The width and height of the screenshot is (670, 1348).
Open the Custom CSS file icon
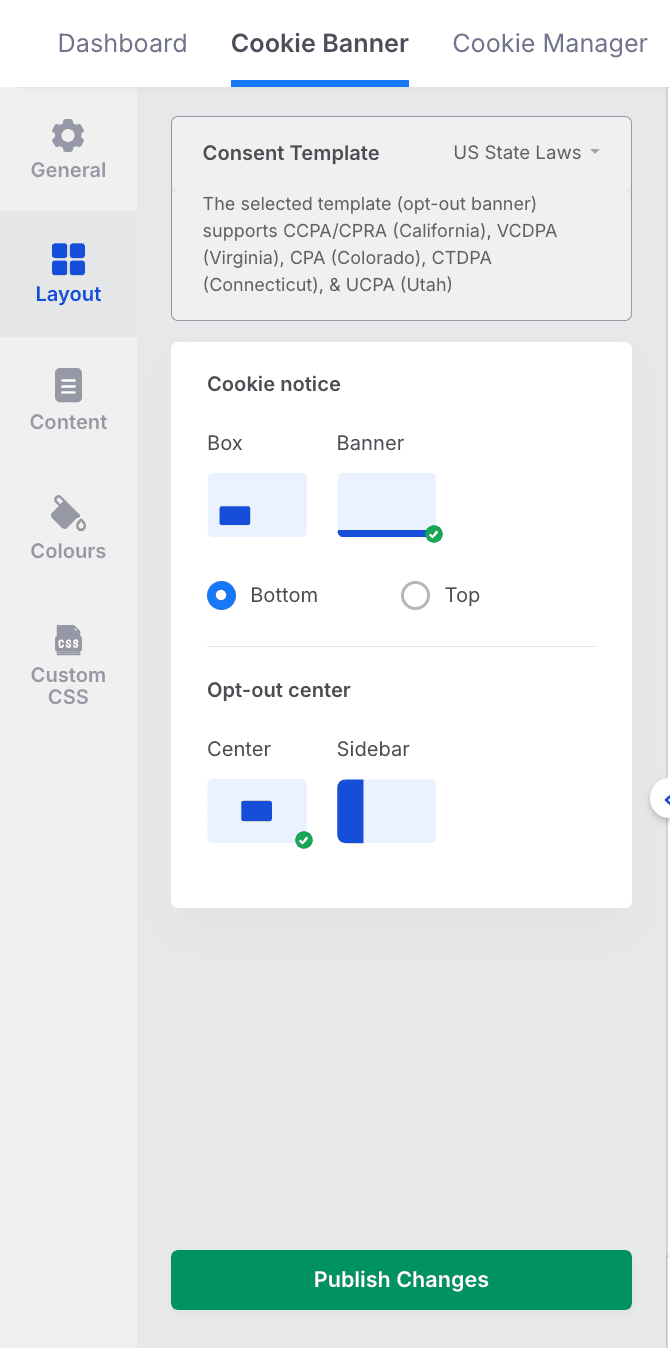pos(68,640)
